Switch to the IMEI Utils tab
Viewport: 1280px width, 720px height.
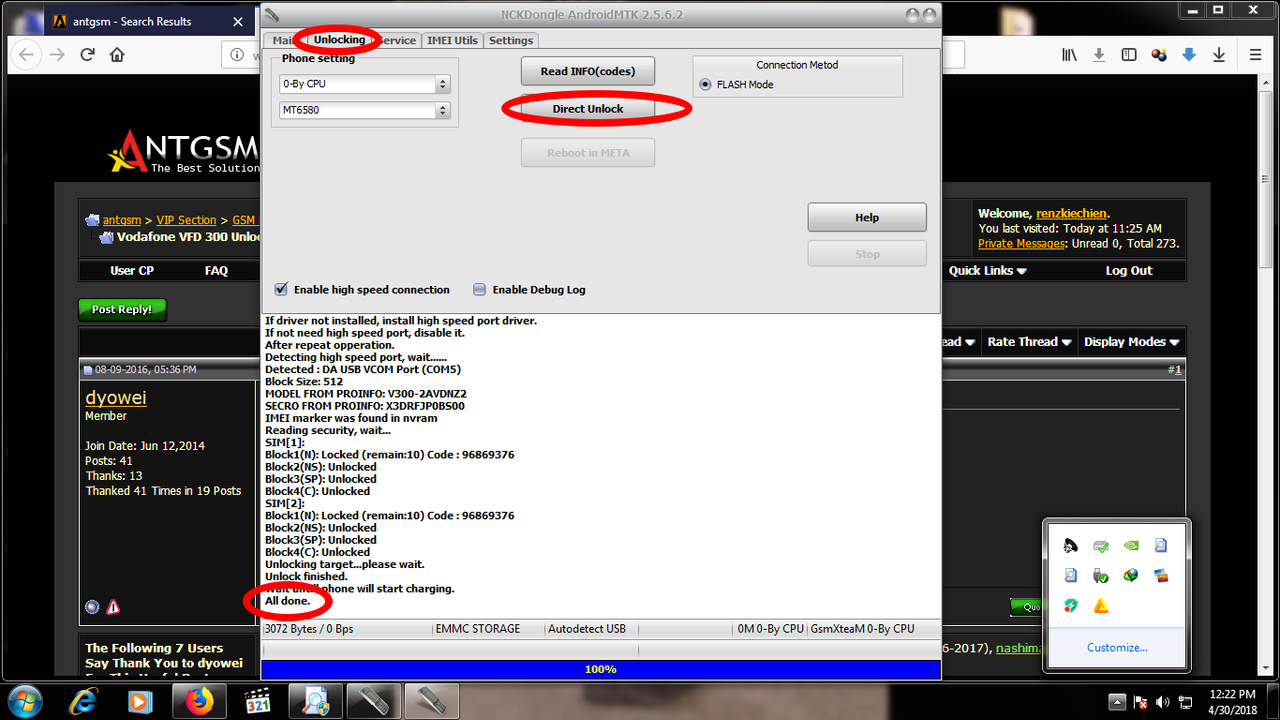[452, 40]
